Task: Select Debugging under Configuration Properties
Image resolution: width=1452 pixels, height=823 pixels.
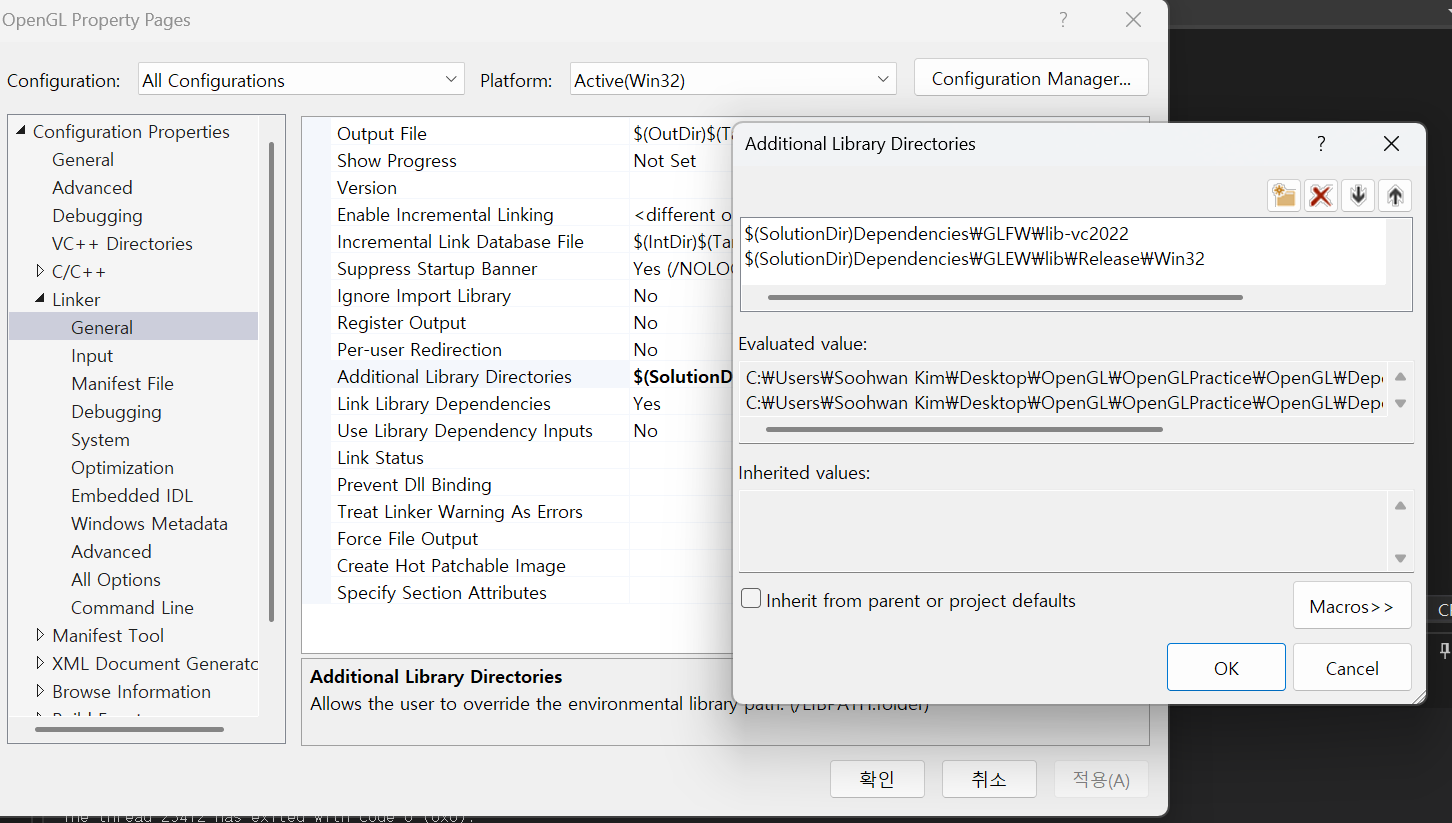Action: pos(97,215)
